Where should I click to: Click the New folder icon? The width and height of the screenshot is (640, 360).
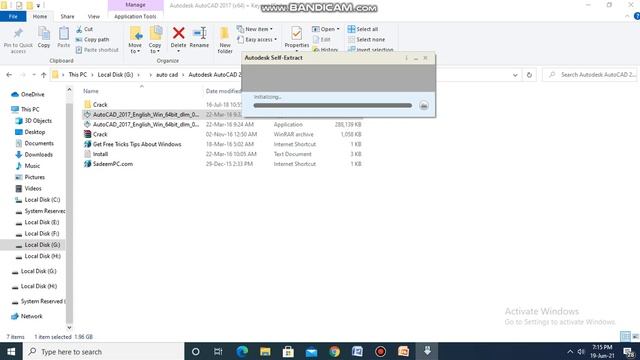(224, 33)
